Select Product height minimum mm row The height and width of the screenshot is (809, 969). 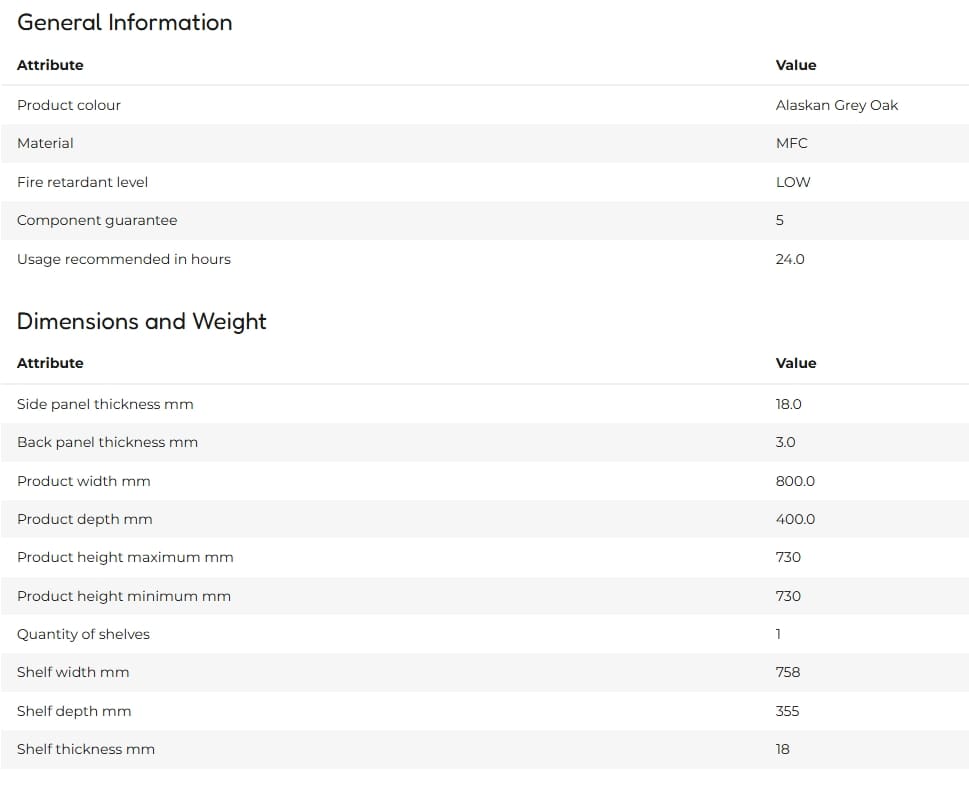click(484, 596)
